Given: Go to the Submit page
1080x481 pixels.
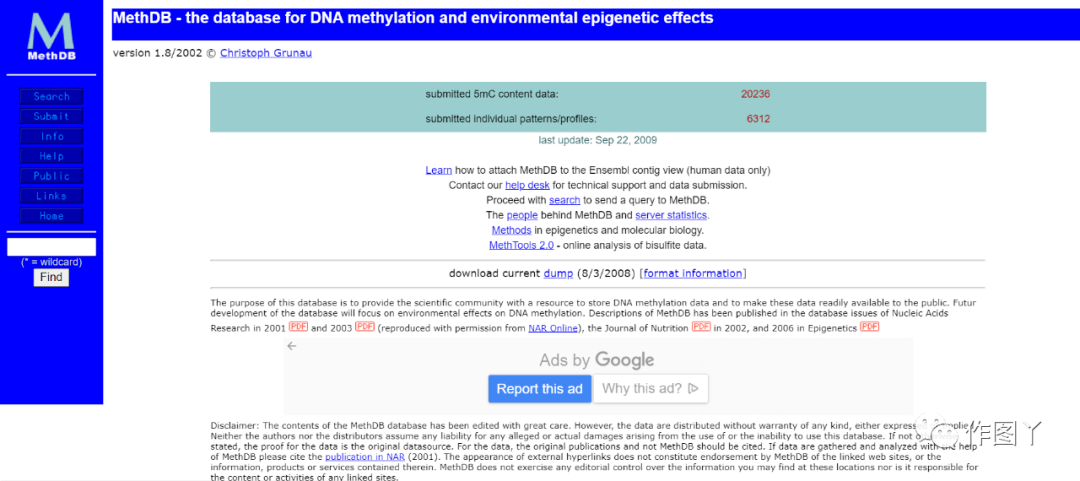Looking at the screenshot, I should click(51, 117).
